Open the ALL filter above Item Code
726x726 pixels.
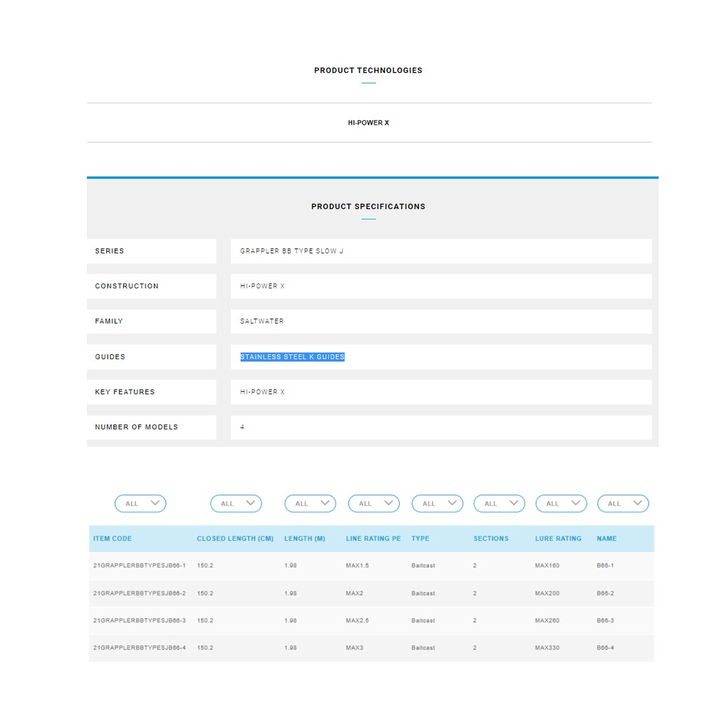pyautogui.click(x=140, y=504)
